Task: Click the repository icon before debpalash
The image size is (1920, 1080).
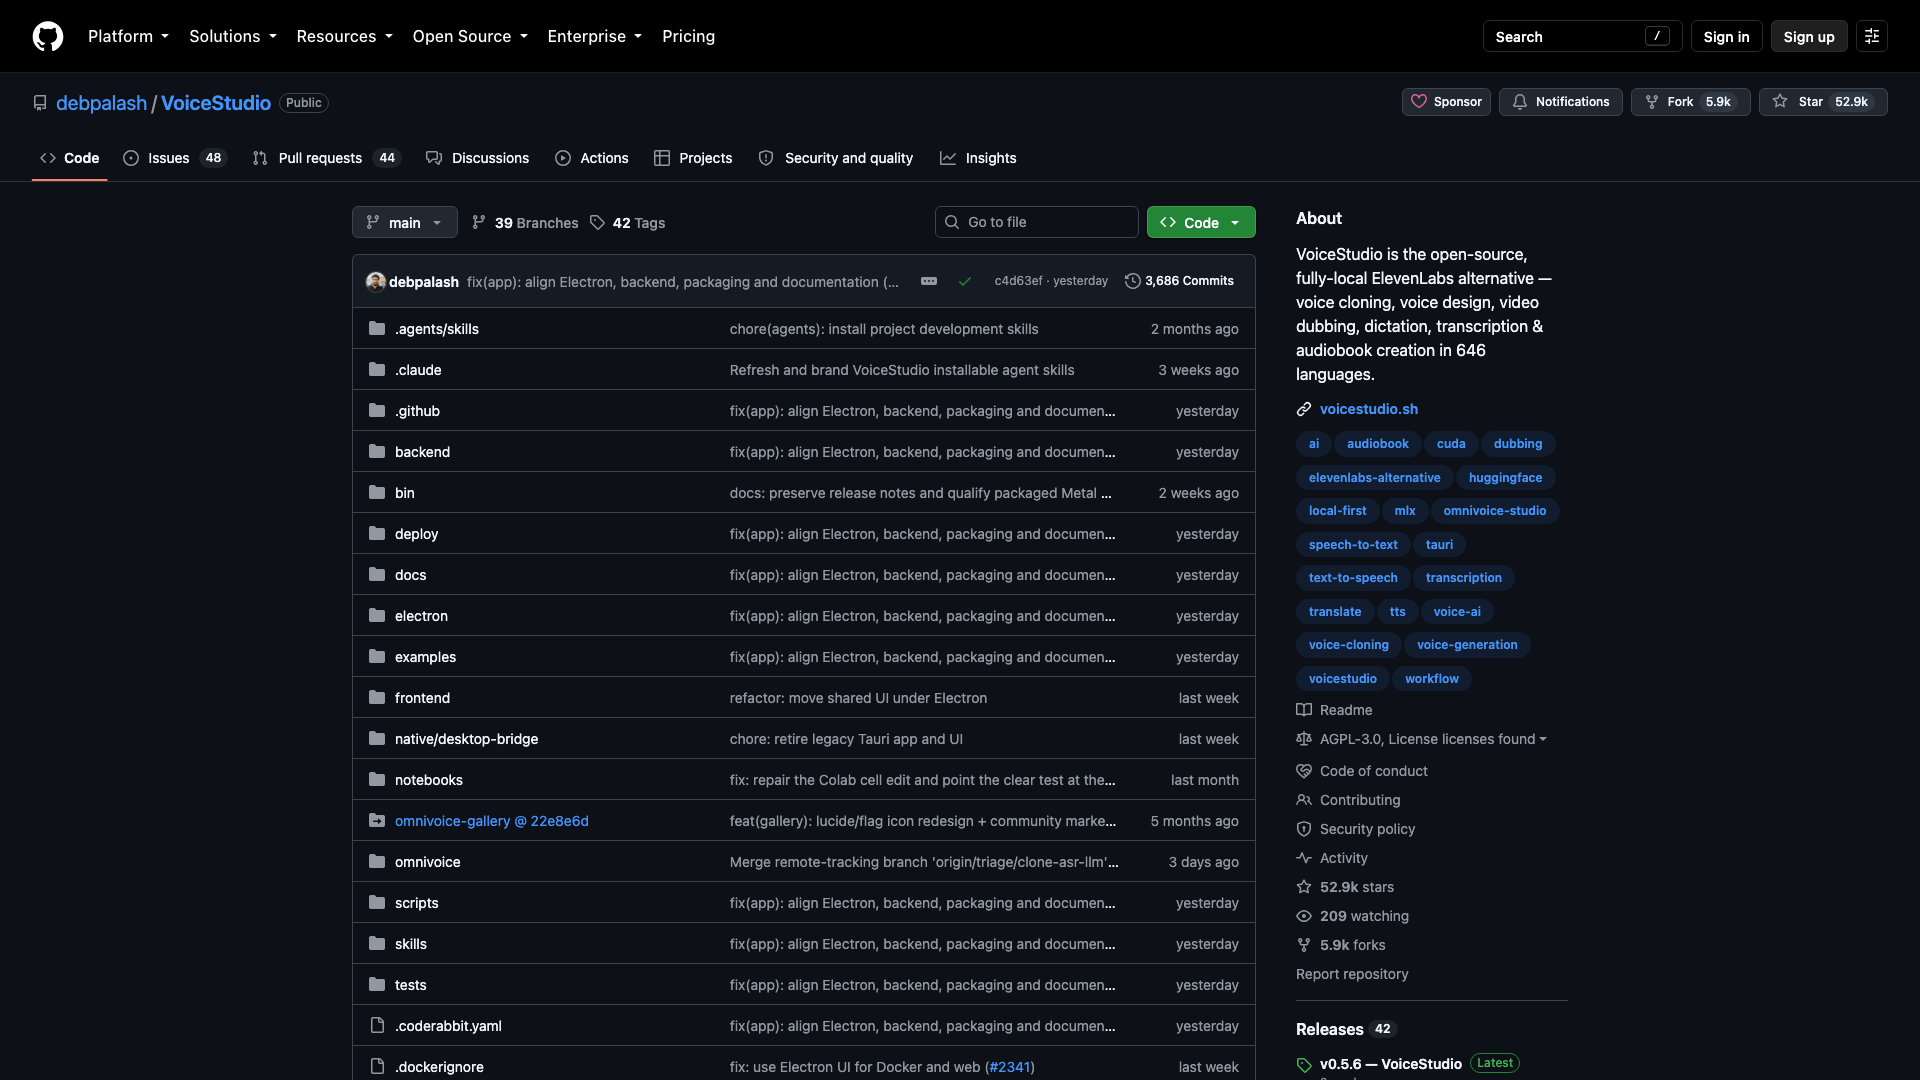Action: point(40,103)
